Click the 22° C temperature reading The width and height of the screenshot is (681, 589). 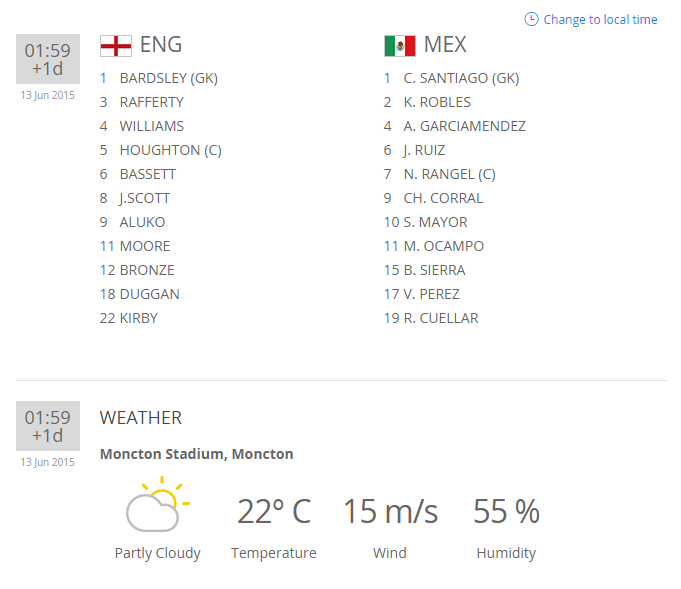click(x=273, y=512)
